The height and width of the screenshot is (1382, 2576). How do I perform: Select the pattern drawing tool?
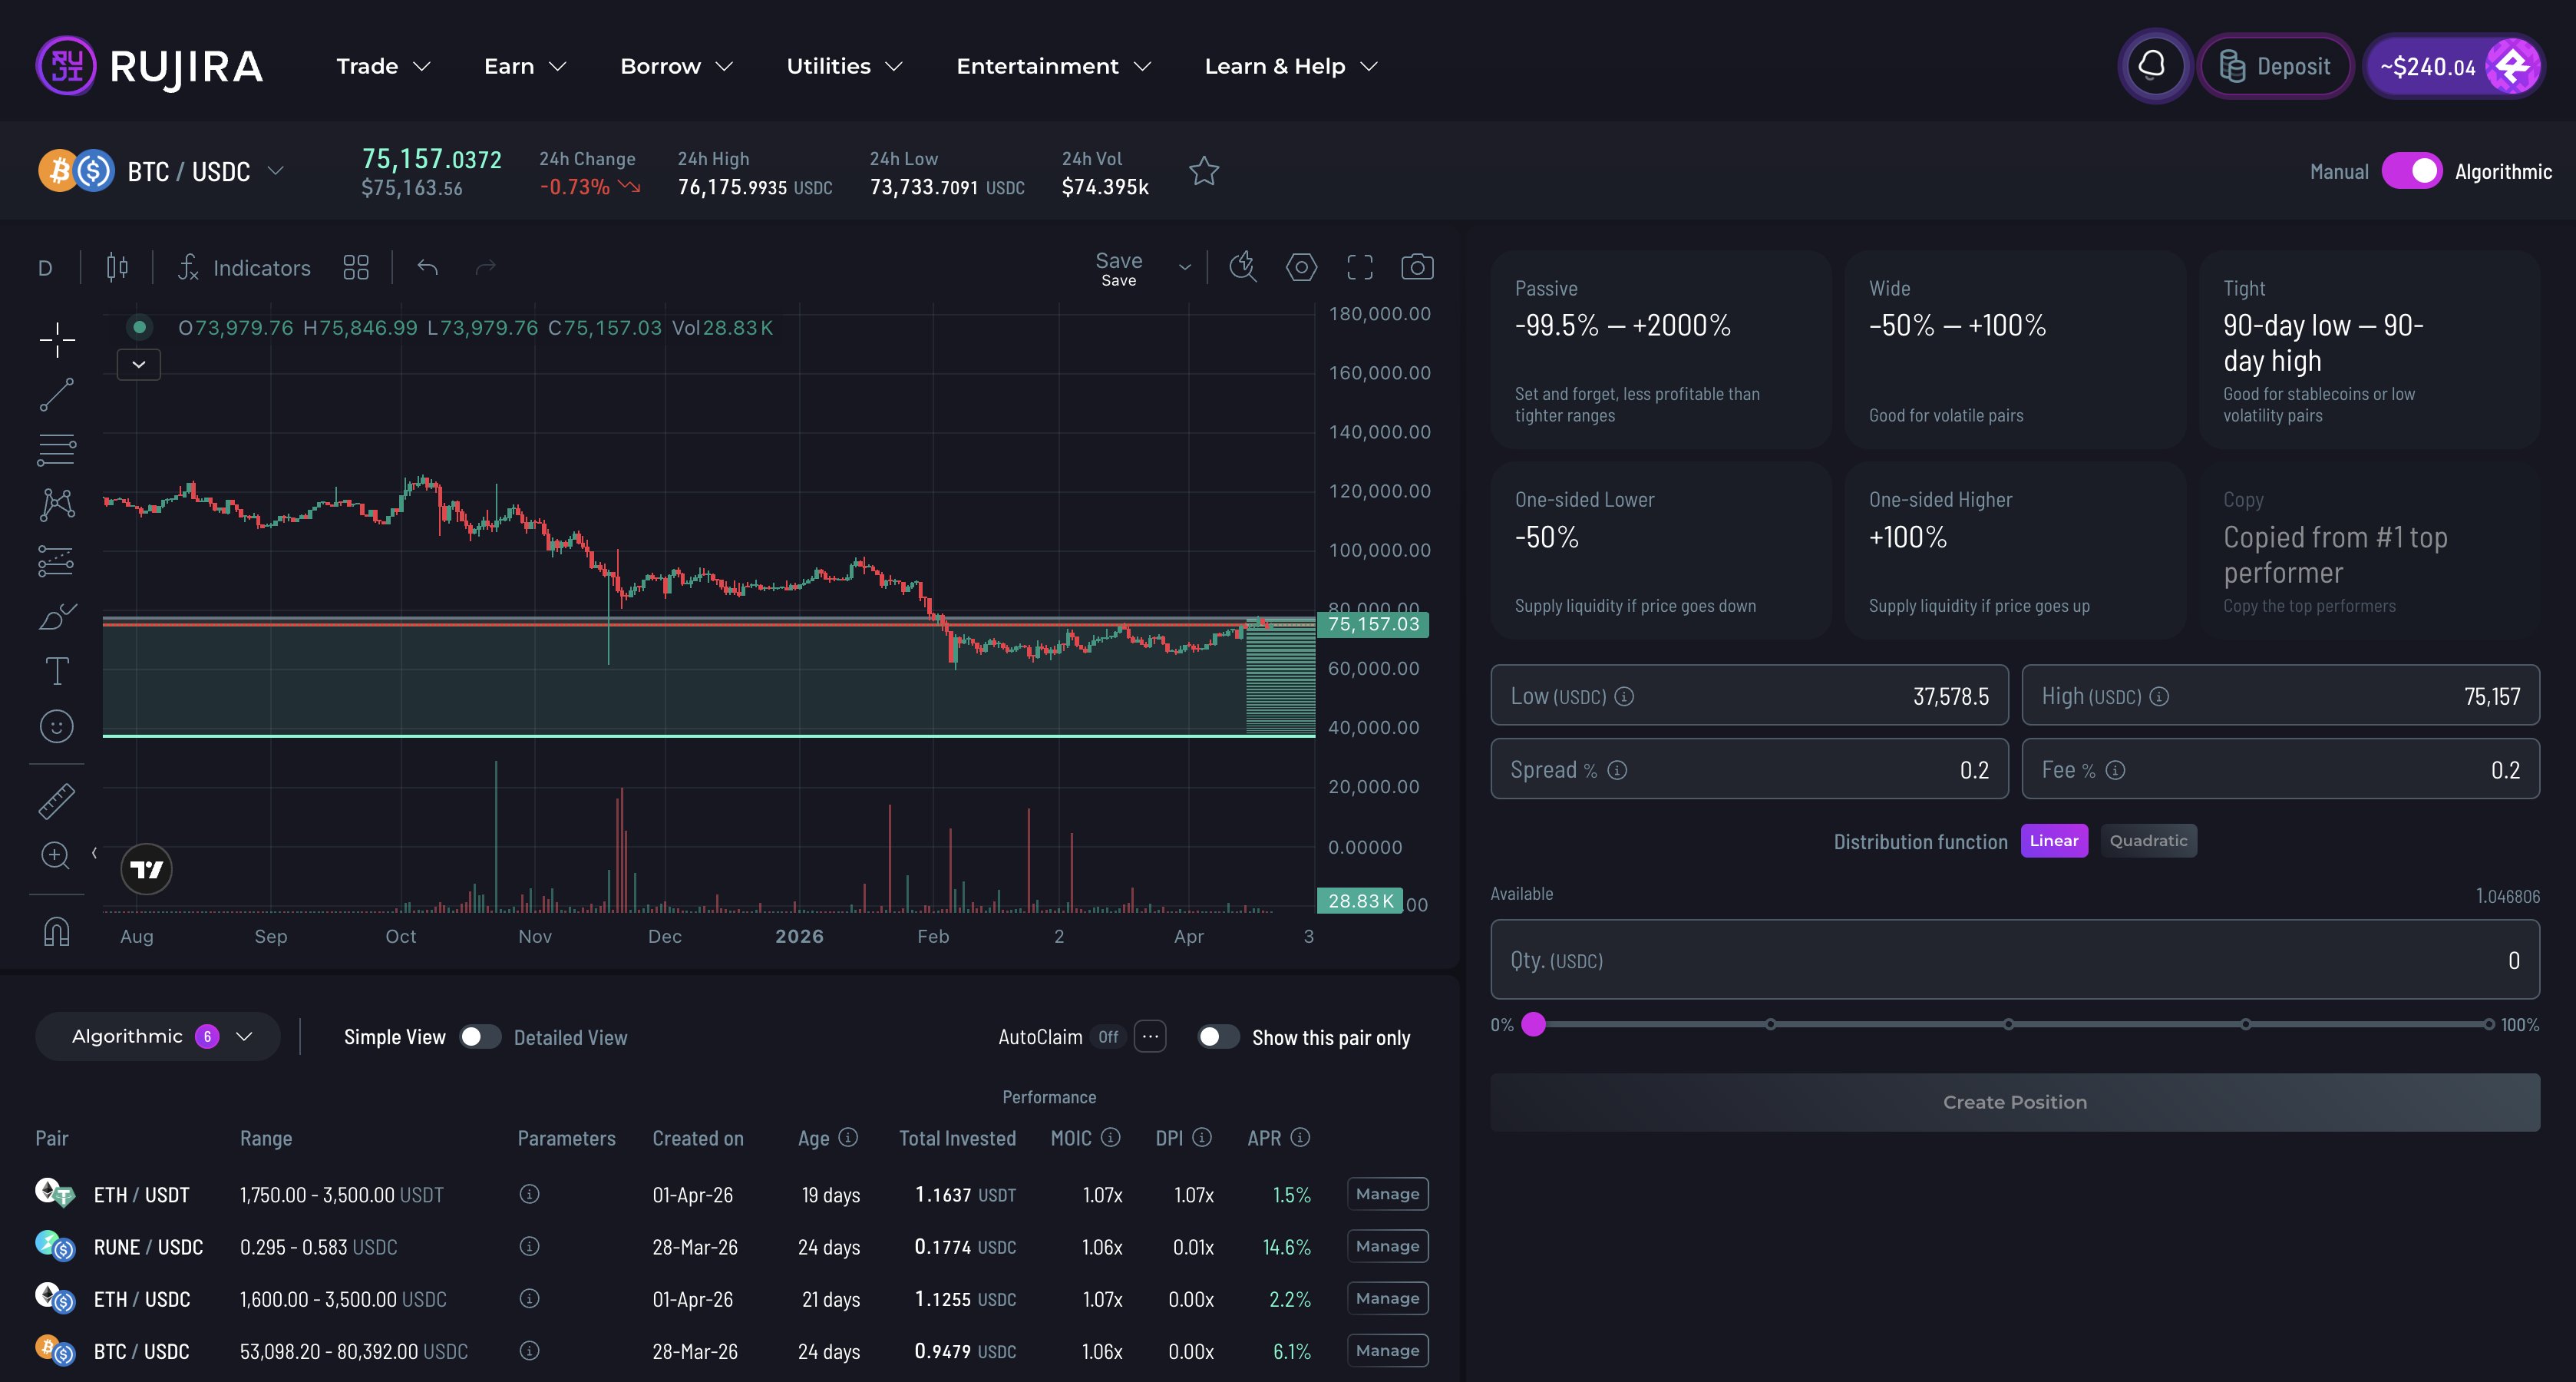click(x=57, y=504)
